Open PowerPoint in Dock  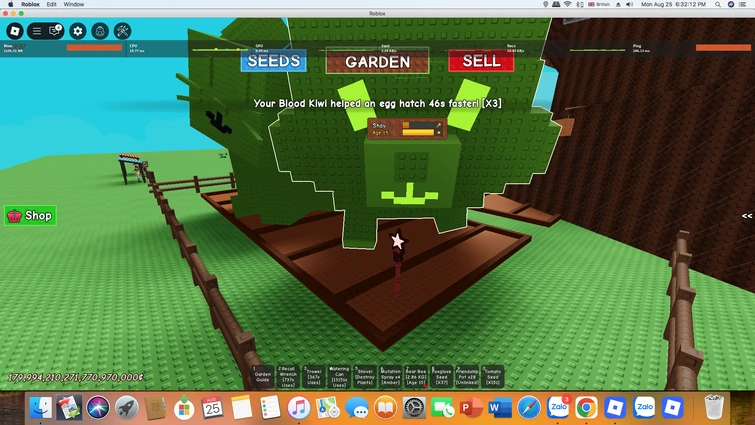[471, 408]
